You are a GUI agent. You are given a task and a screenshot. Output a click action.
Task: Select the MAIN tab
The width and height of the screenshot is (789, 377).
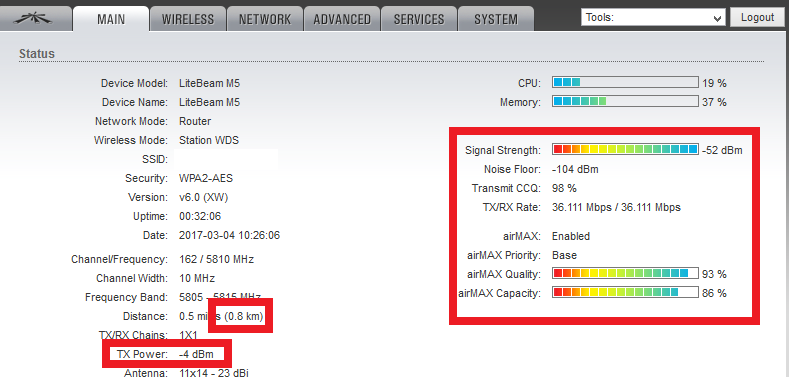(111, 19)
